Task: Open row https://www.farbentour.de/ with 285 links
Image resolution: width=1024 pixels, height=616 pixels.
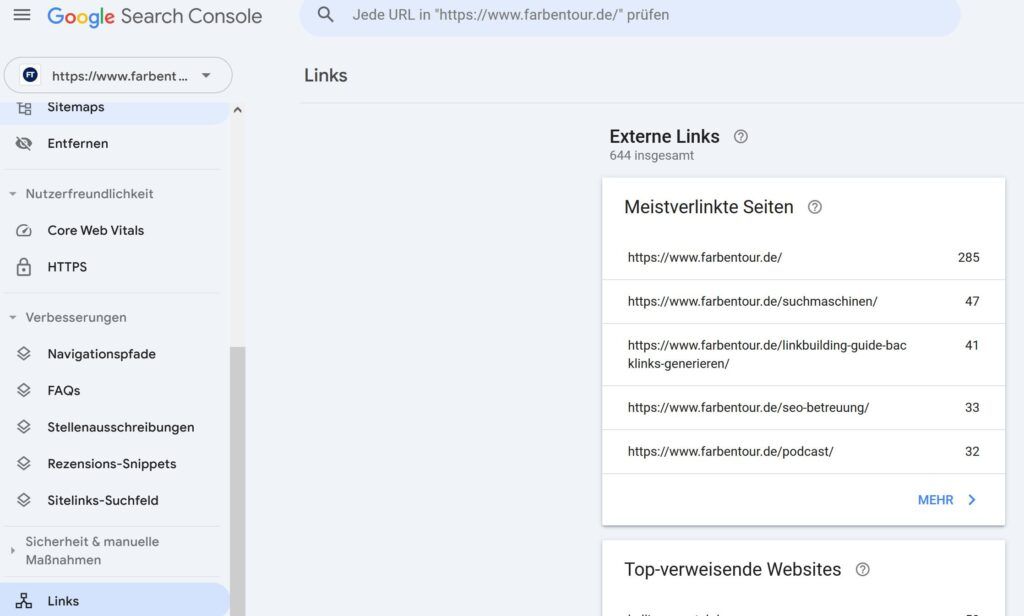Action: (x=803, y=257)
